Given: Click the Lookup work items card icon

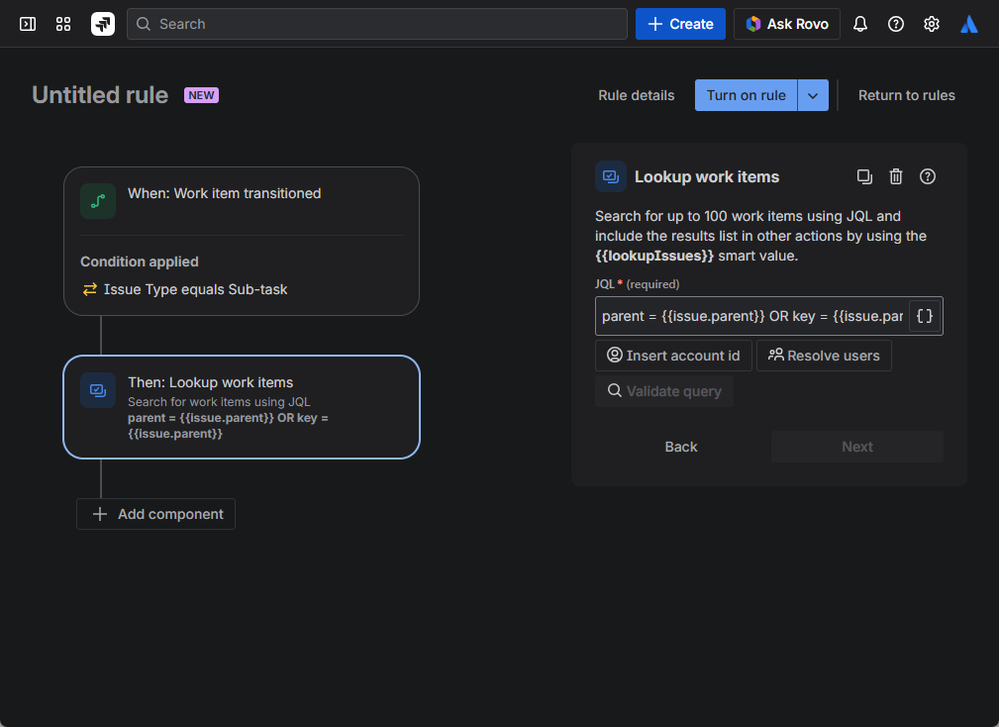Looking at the screenshot, I should point(98,390).
